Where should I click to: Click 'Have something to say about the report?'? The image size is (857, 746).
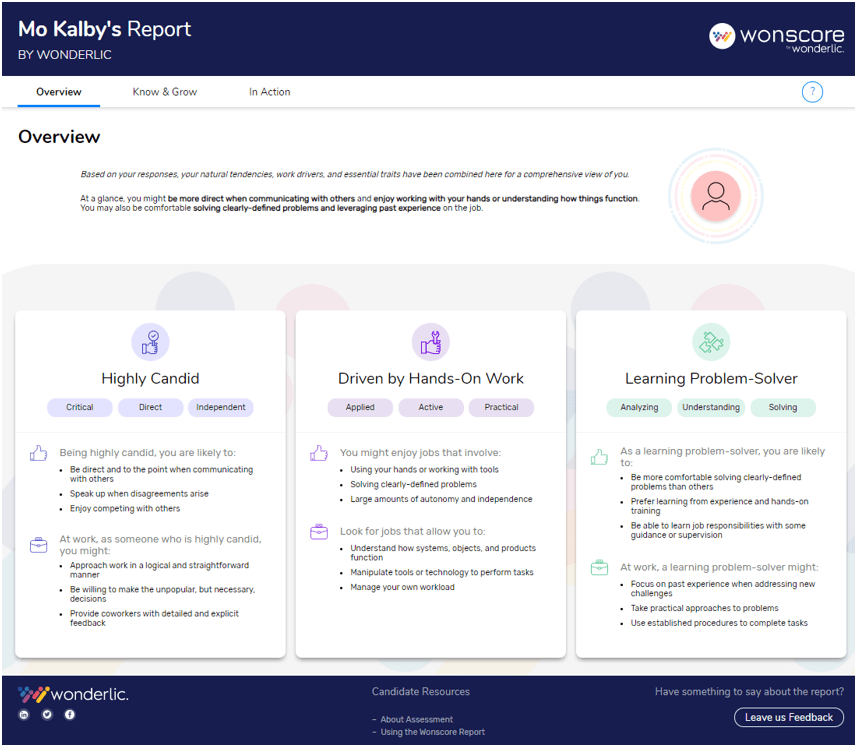(749, 691)
